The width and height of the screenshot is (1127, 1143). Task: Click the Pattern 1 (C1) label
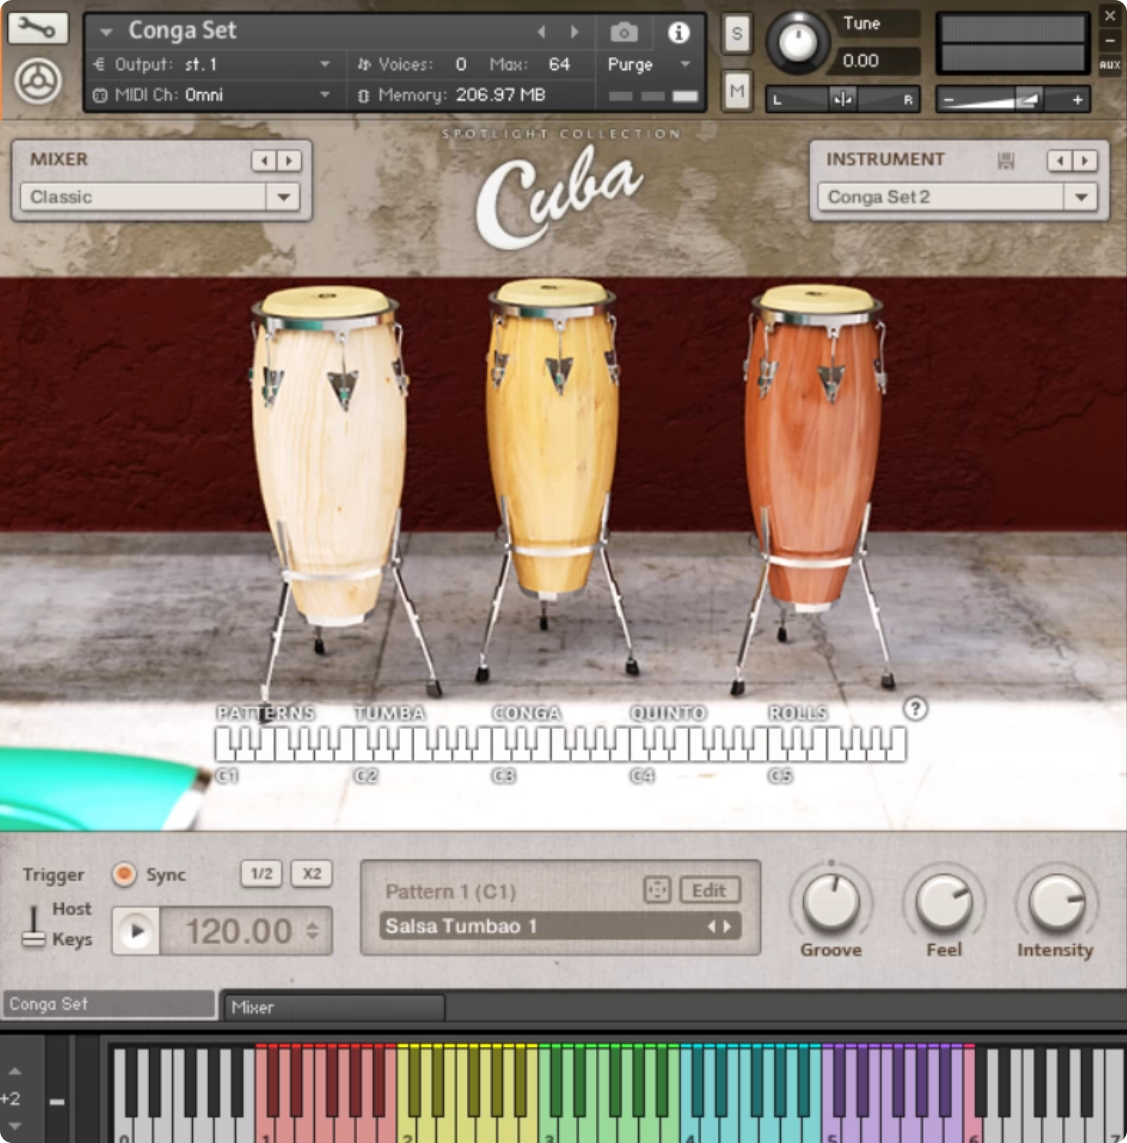[x=451, y=892]
